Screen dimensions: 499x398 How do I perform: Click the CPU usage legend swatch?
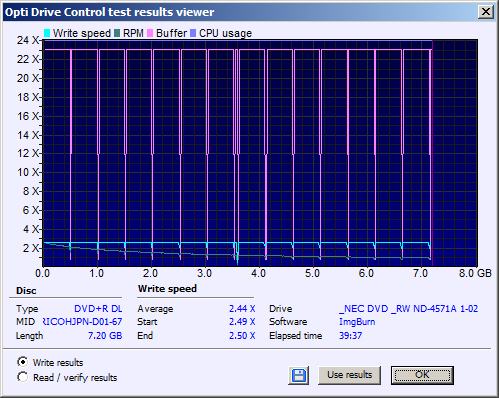(193, 33)
